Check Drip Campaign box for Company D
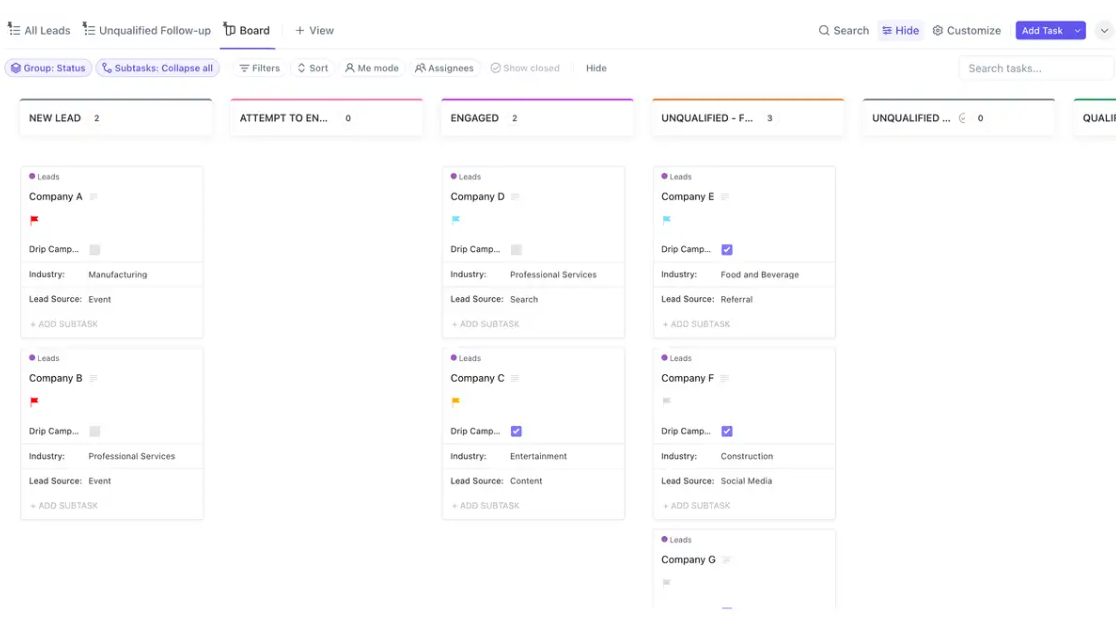The height and width of the screenshot is (619, 1116). point(516,250)
